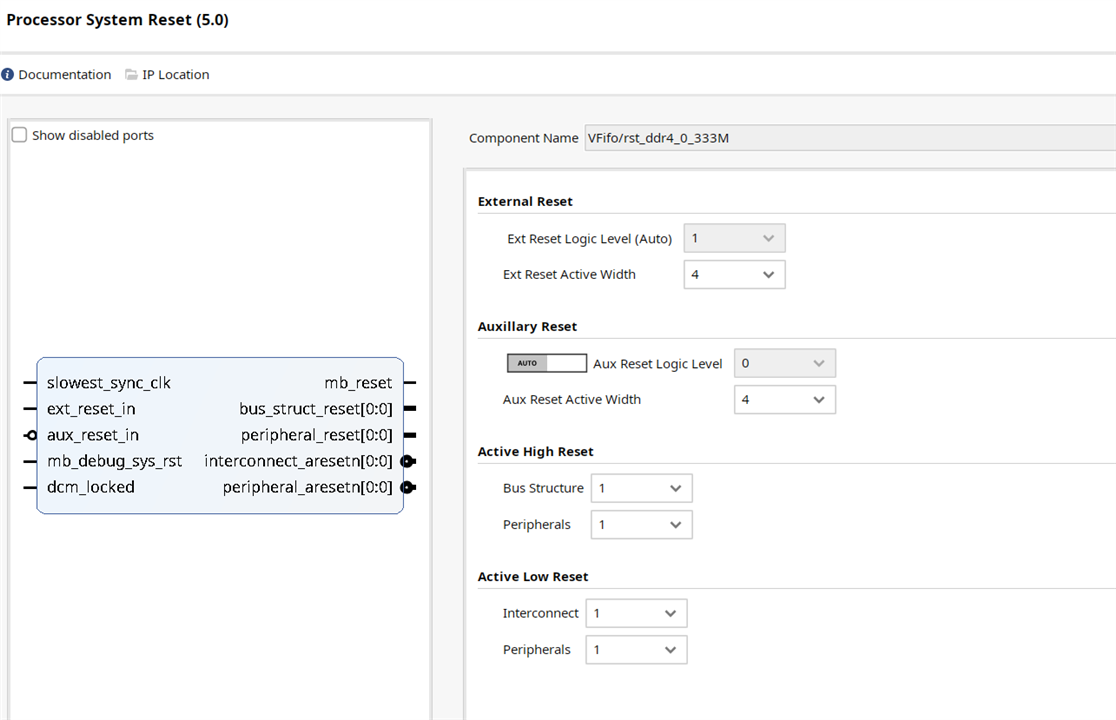Click the IP Location folder icon
The height and width of the screenshot is (720, 1116).
[132, 75]
